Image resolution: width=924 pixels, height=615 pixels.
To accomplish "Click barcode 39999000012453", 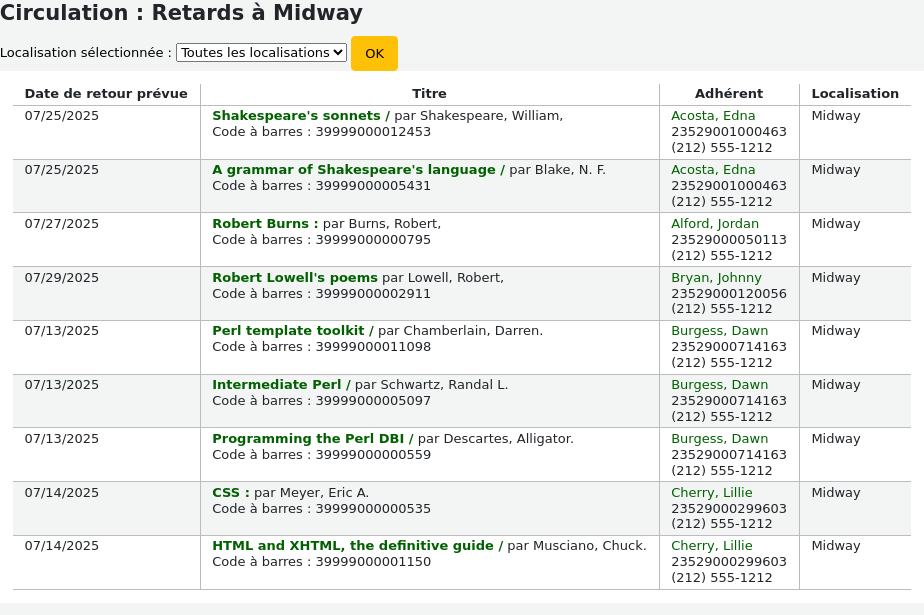I will pos(373,131).
